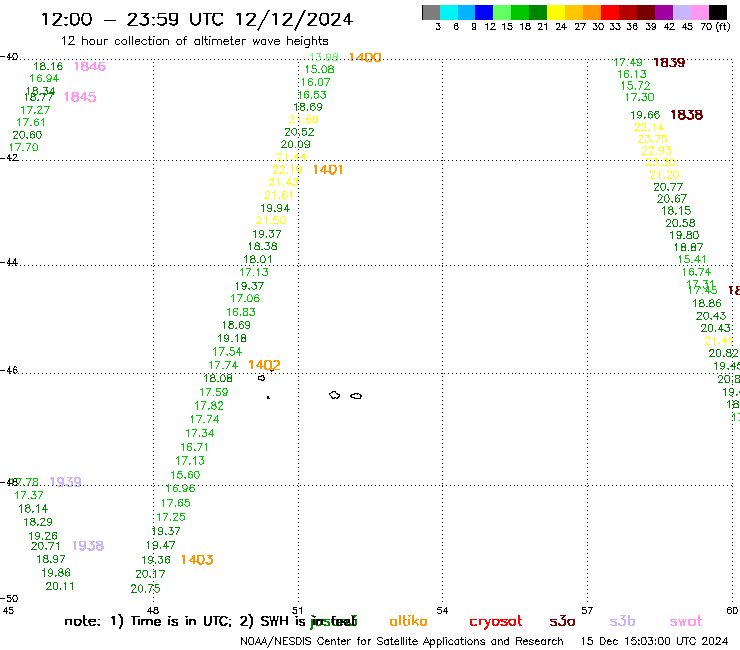Select the pink 70 ft legend swatch
Viewport: 740px width, 650px height.
click(699, 12)
